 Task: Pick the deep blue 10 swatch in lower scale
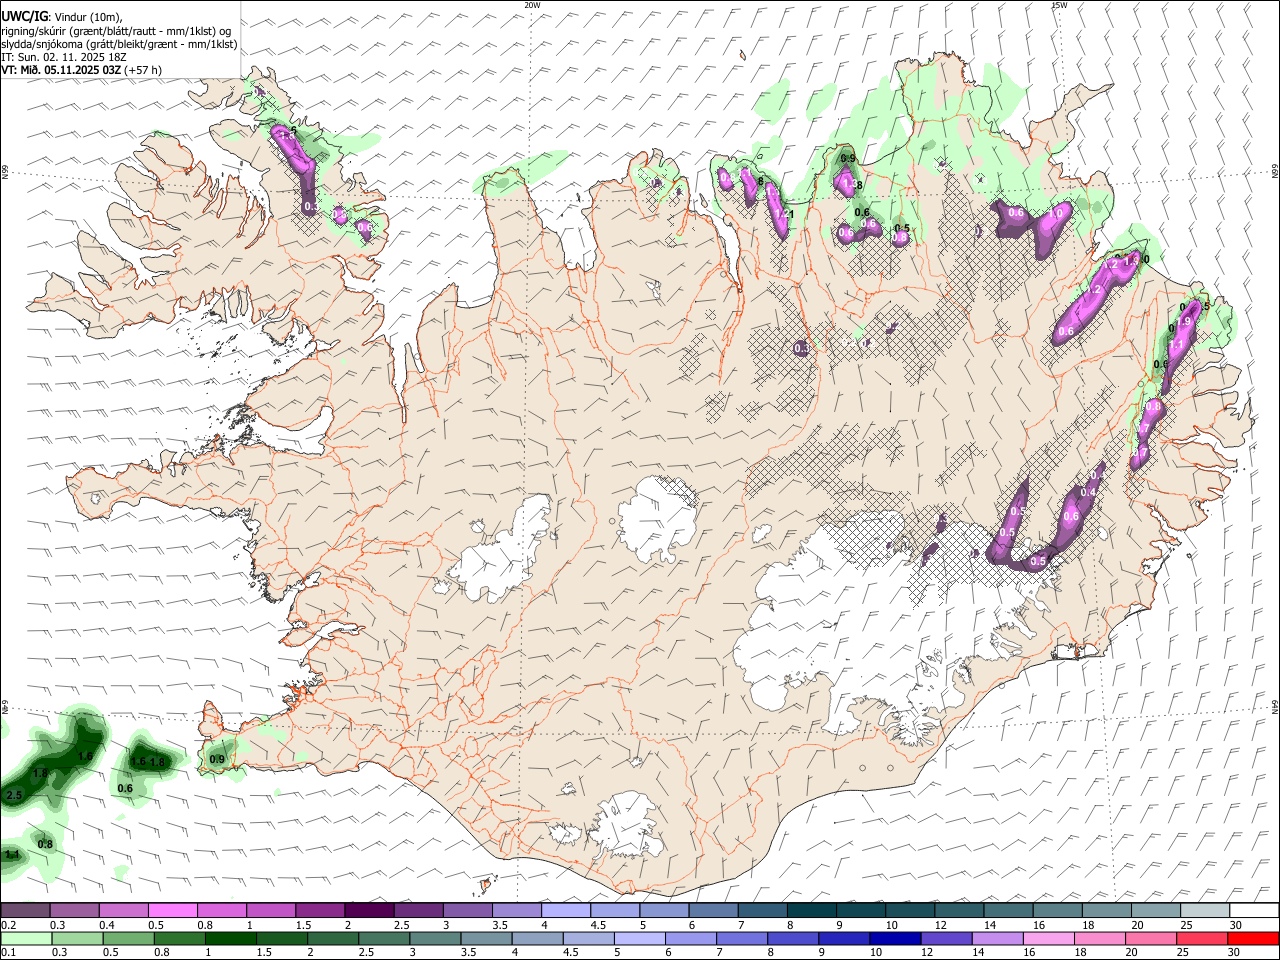point(893,939)
